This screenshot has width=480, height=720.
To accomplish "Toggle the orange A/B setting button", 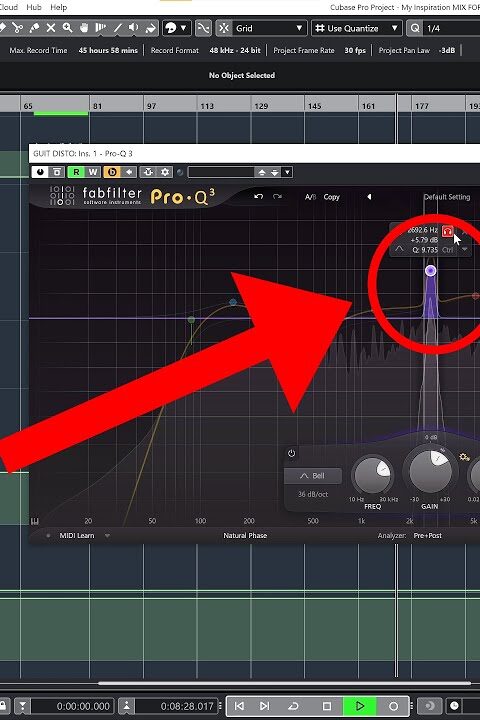I will tap(112, 172).
